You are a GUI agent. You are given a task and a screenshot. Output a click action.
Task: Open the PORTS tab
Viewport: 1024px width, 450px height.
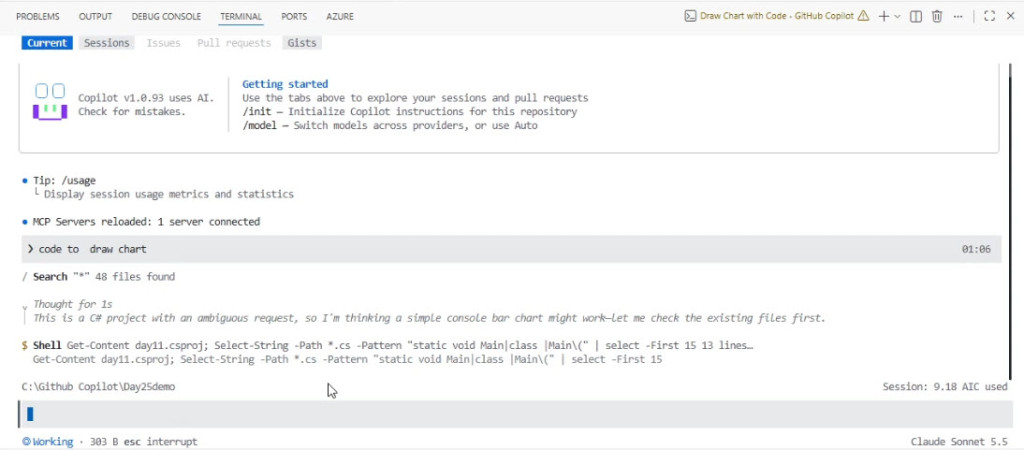pos(294,16)
